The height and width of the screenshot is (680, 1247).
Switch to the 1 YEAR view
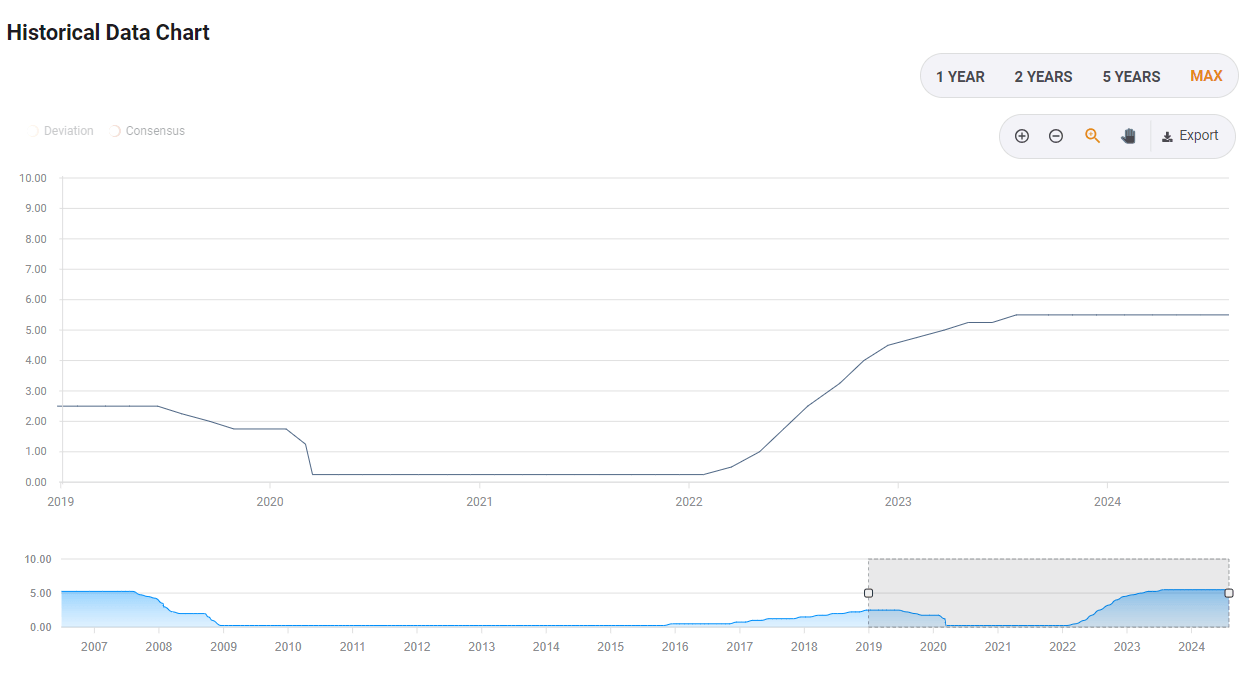(x=959, y=76)
